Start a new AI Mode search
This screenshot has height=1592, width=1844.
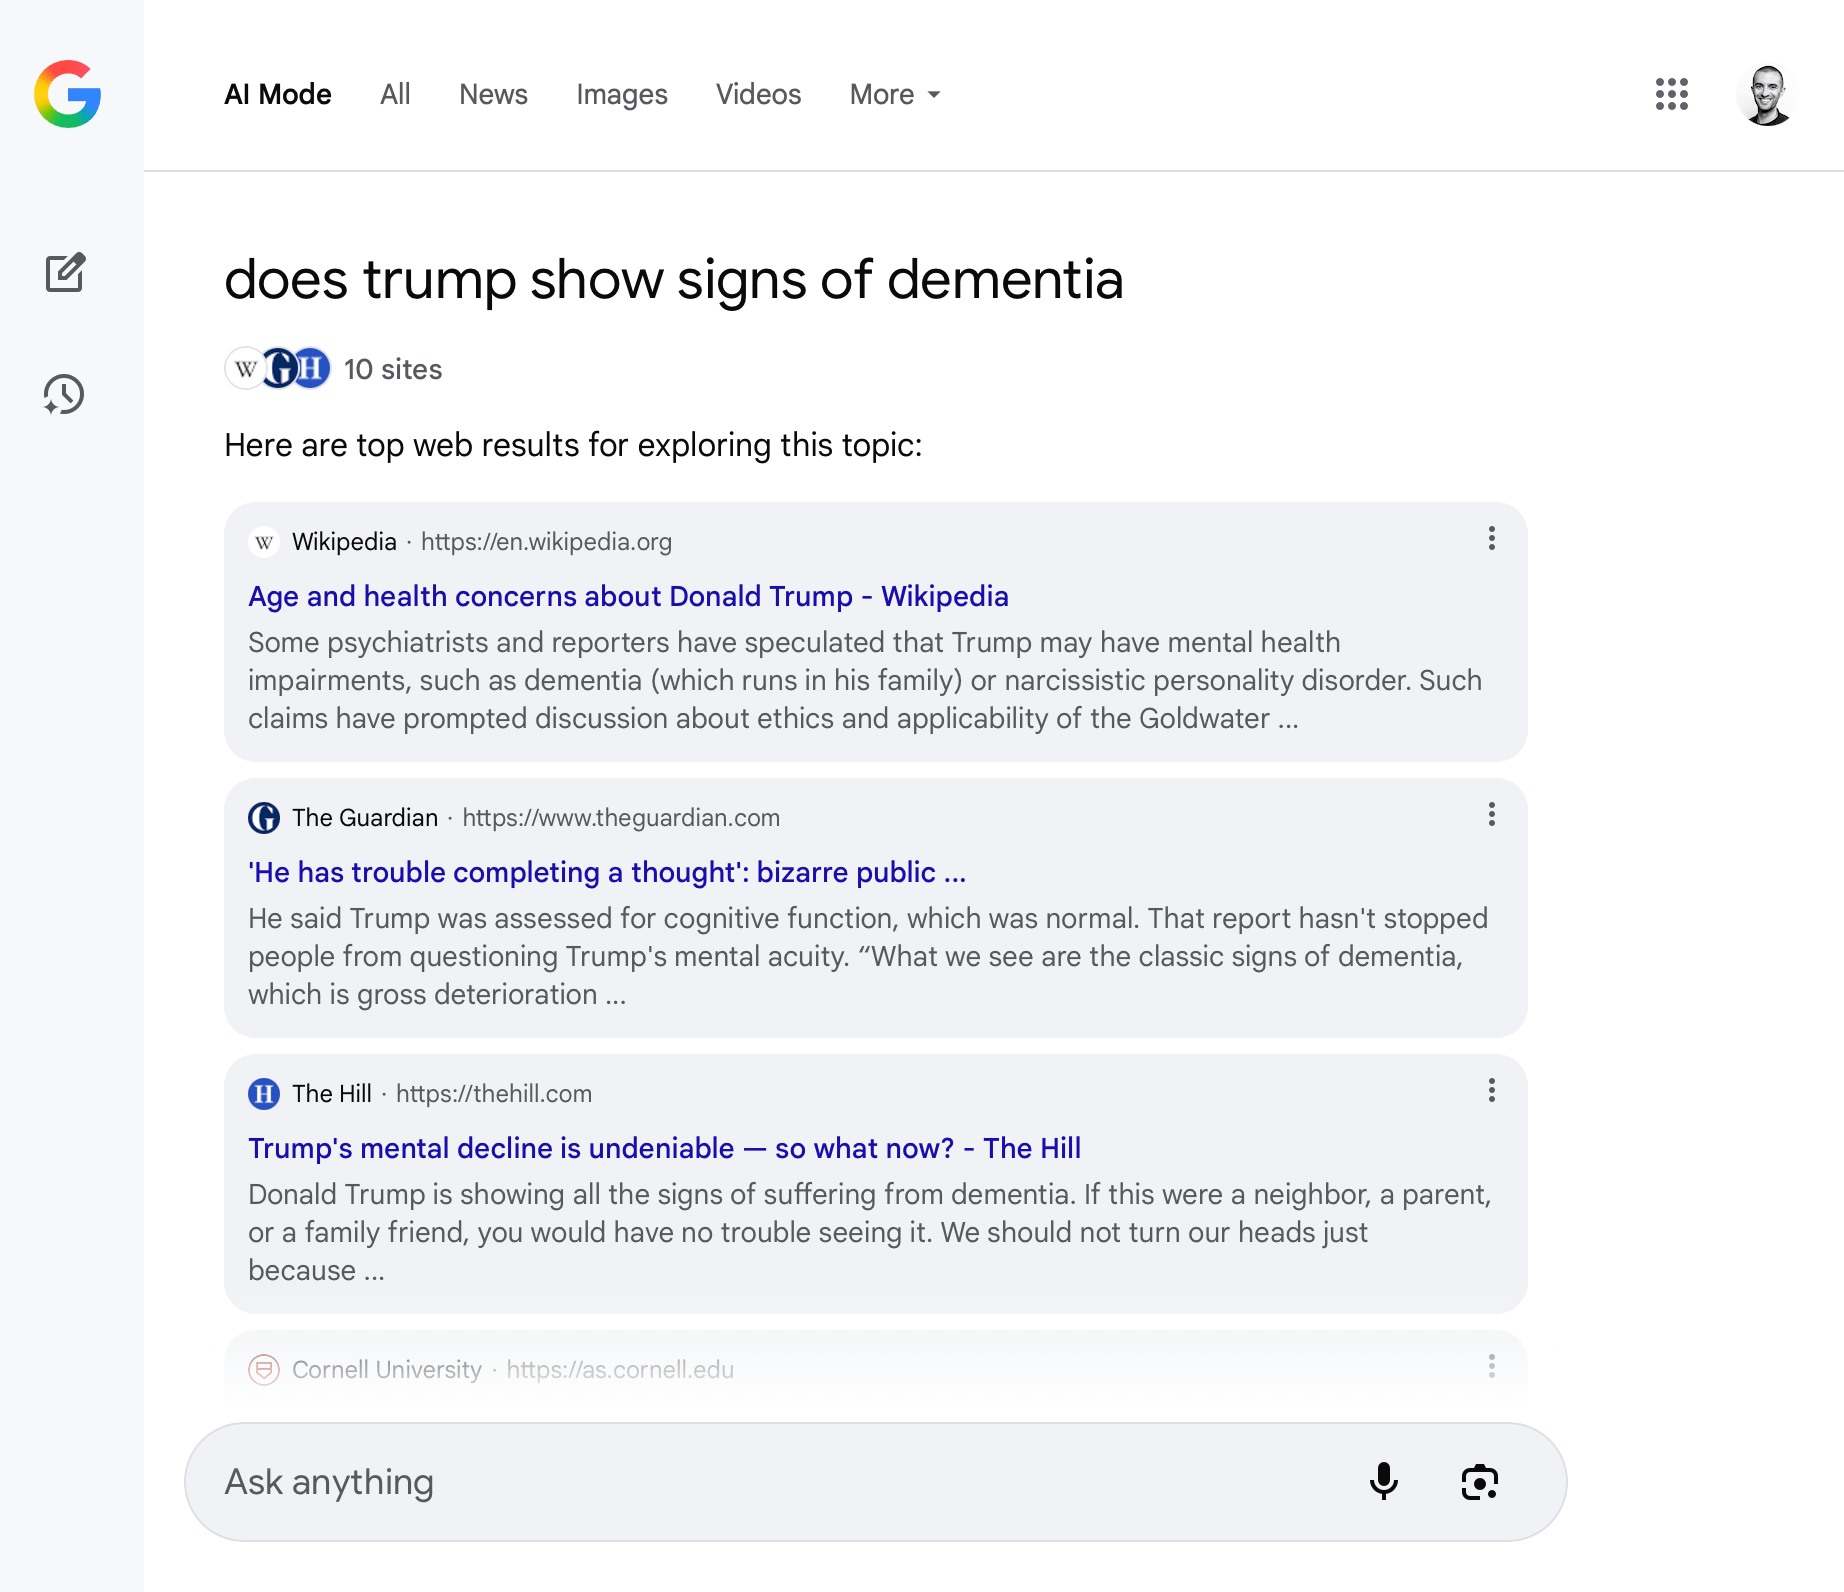[x=65, y=272]
